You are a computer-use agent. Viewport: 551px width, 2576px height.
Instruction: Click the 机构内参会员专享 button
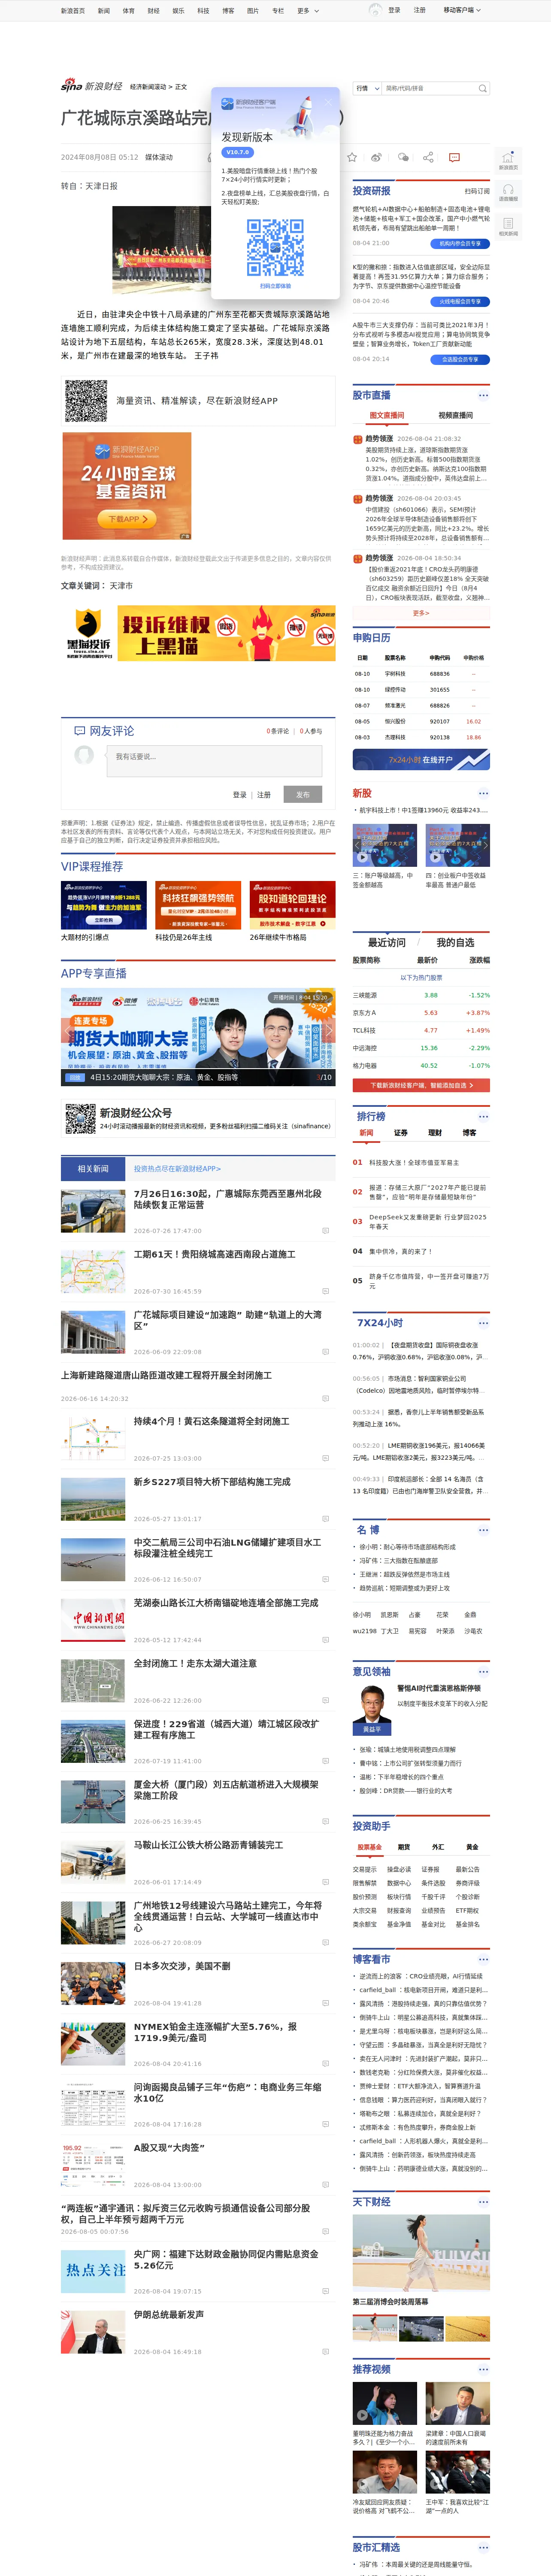tap(460, 243)
